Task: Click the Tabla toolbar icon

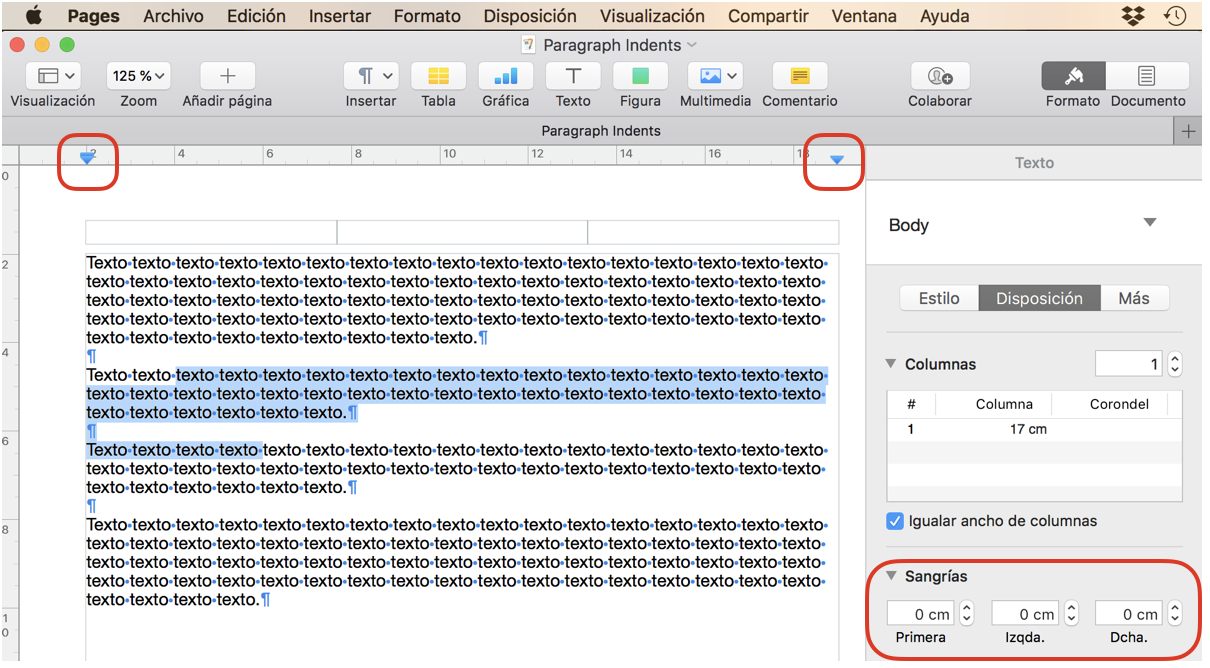Action: tap(438, 77)
